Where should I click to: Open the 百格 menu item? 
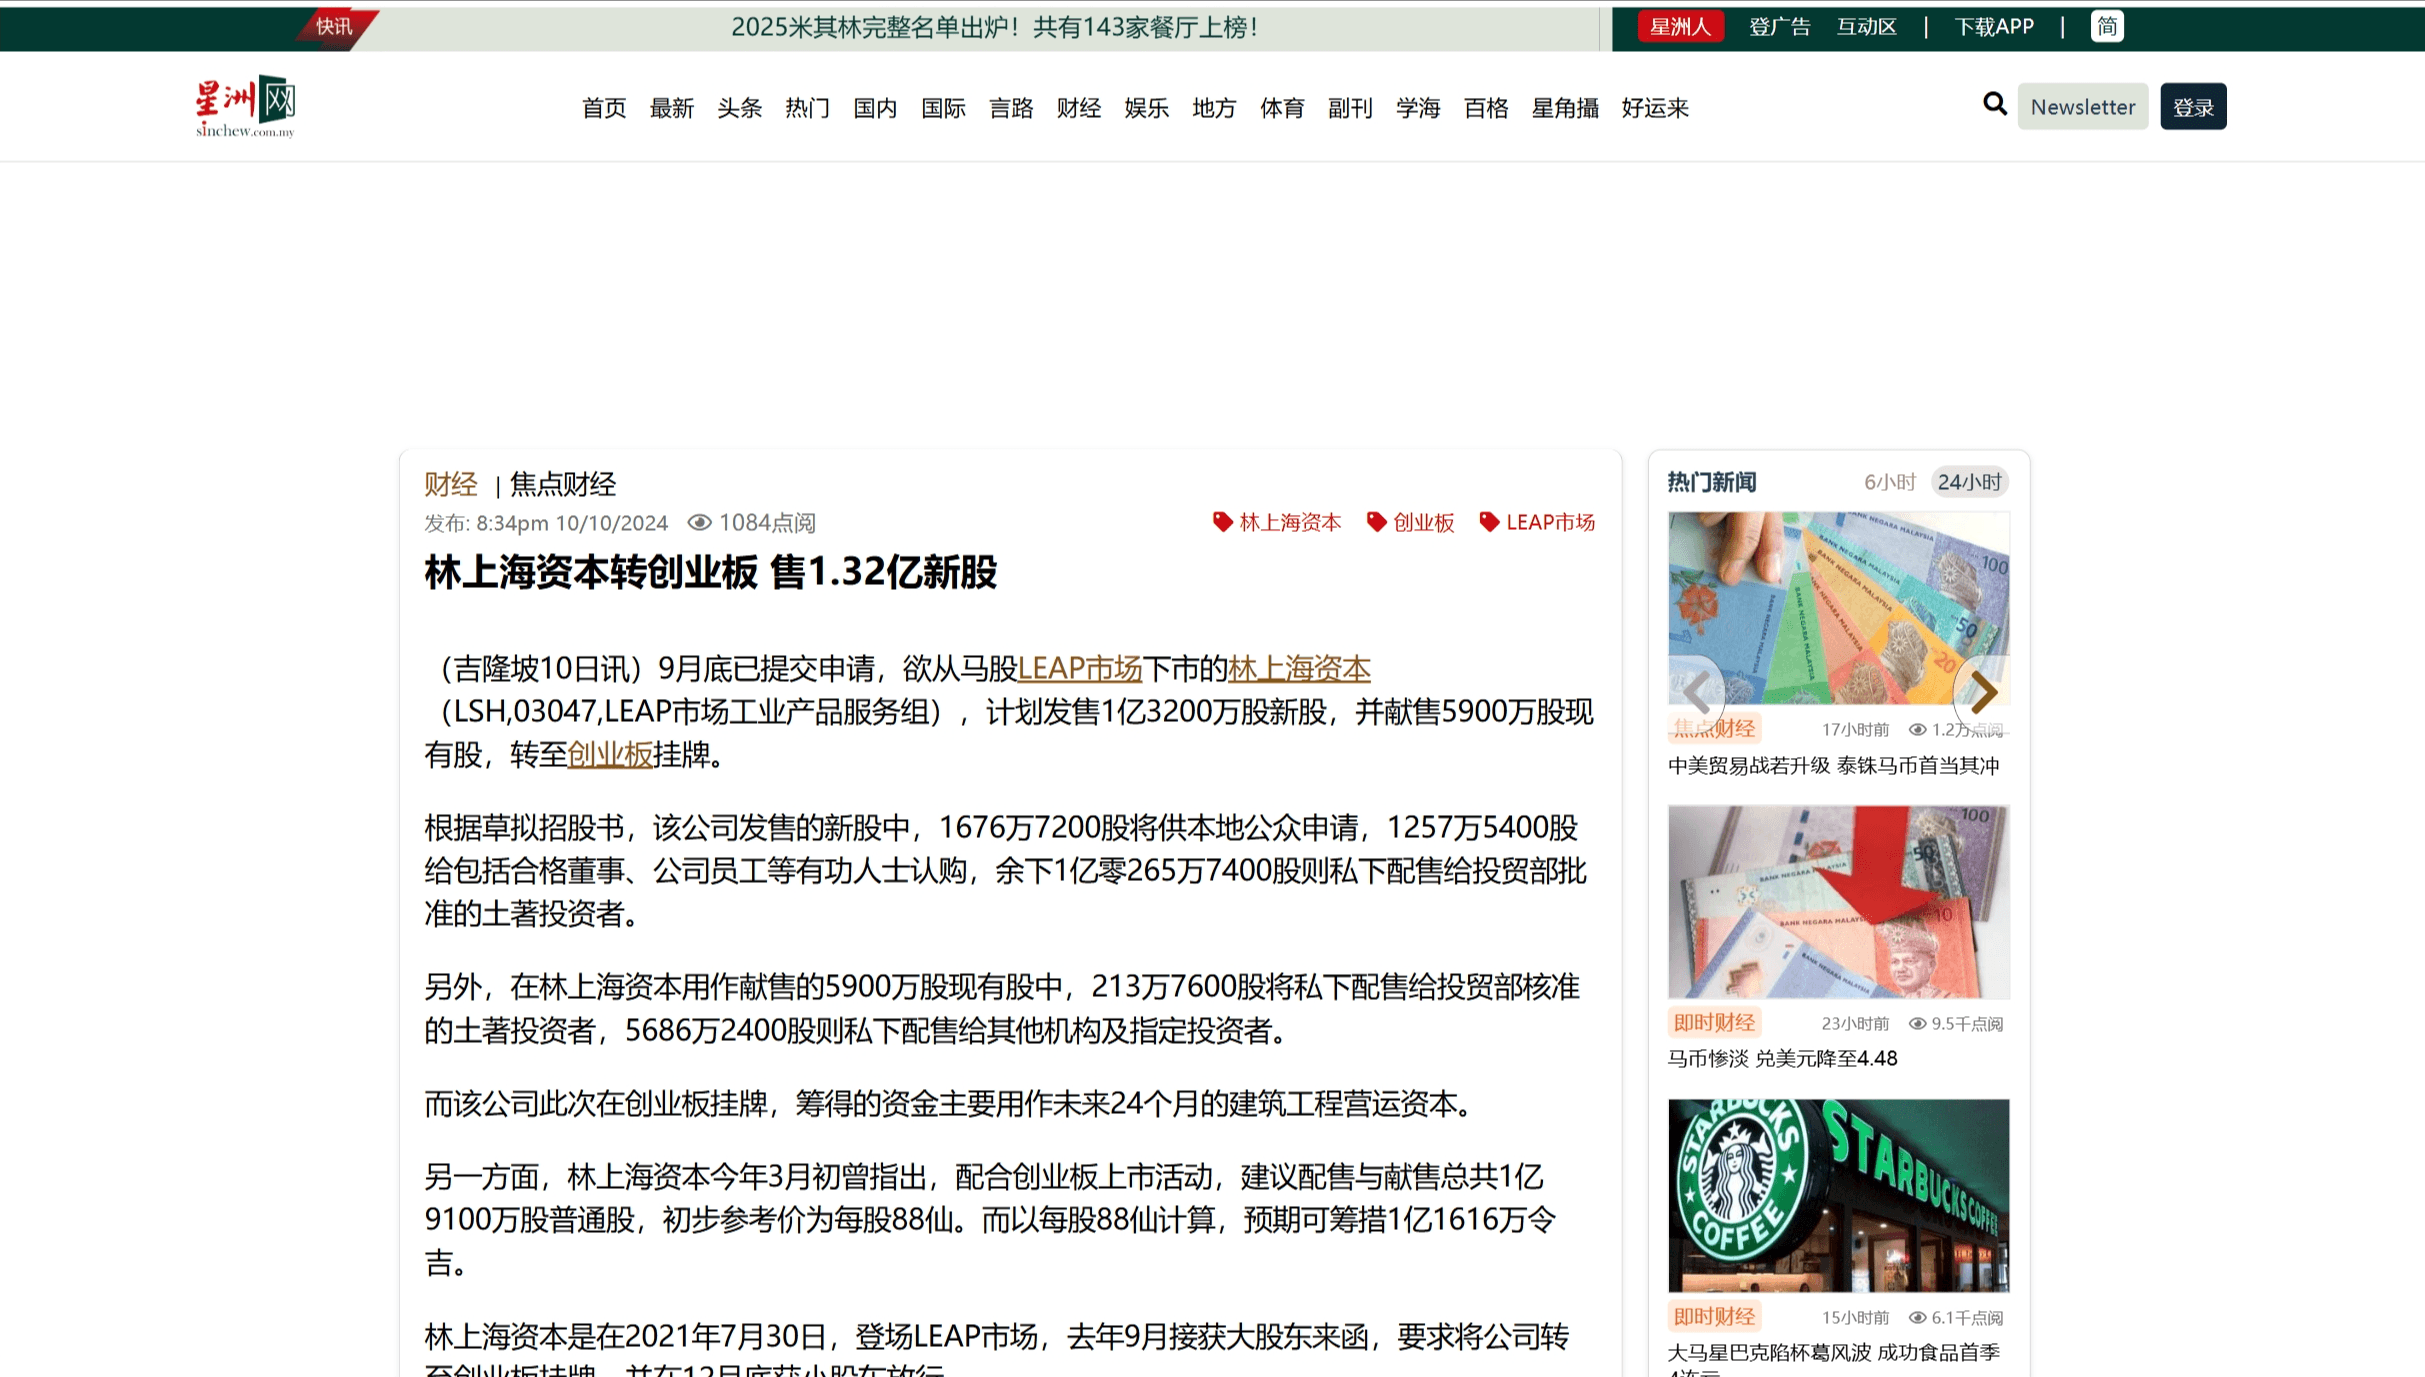[x=1486, y=108]
